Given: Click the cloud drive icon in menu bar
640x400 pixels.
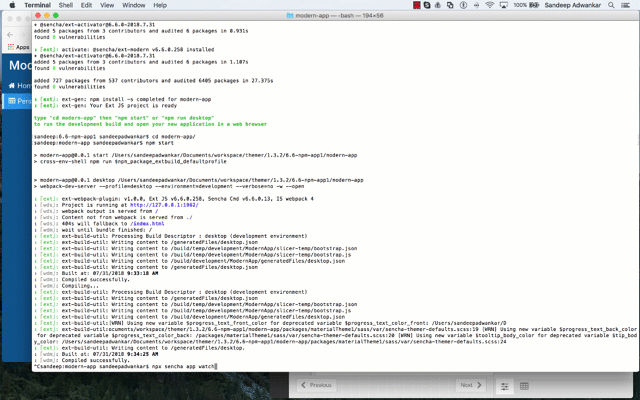Looking at the screenshot, I should pos(438,5).
